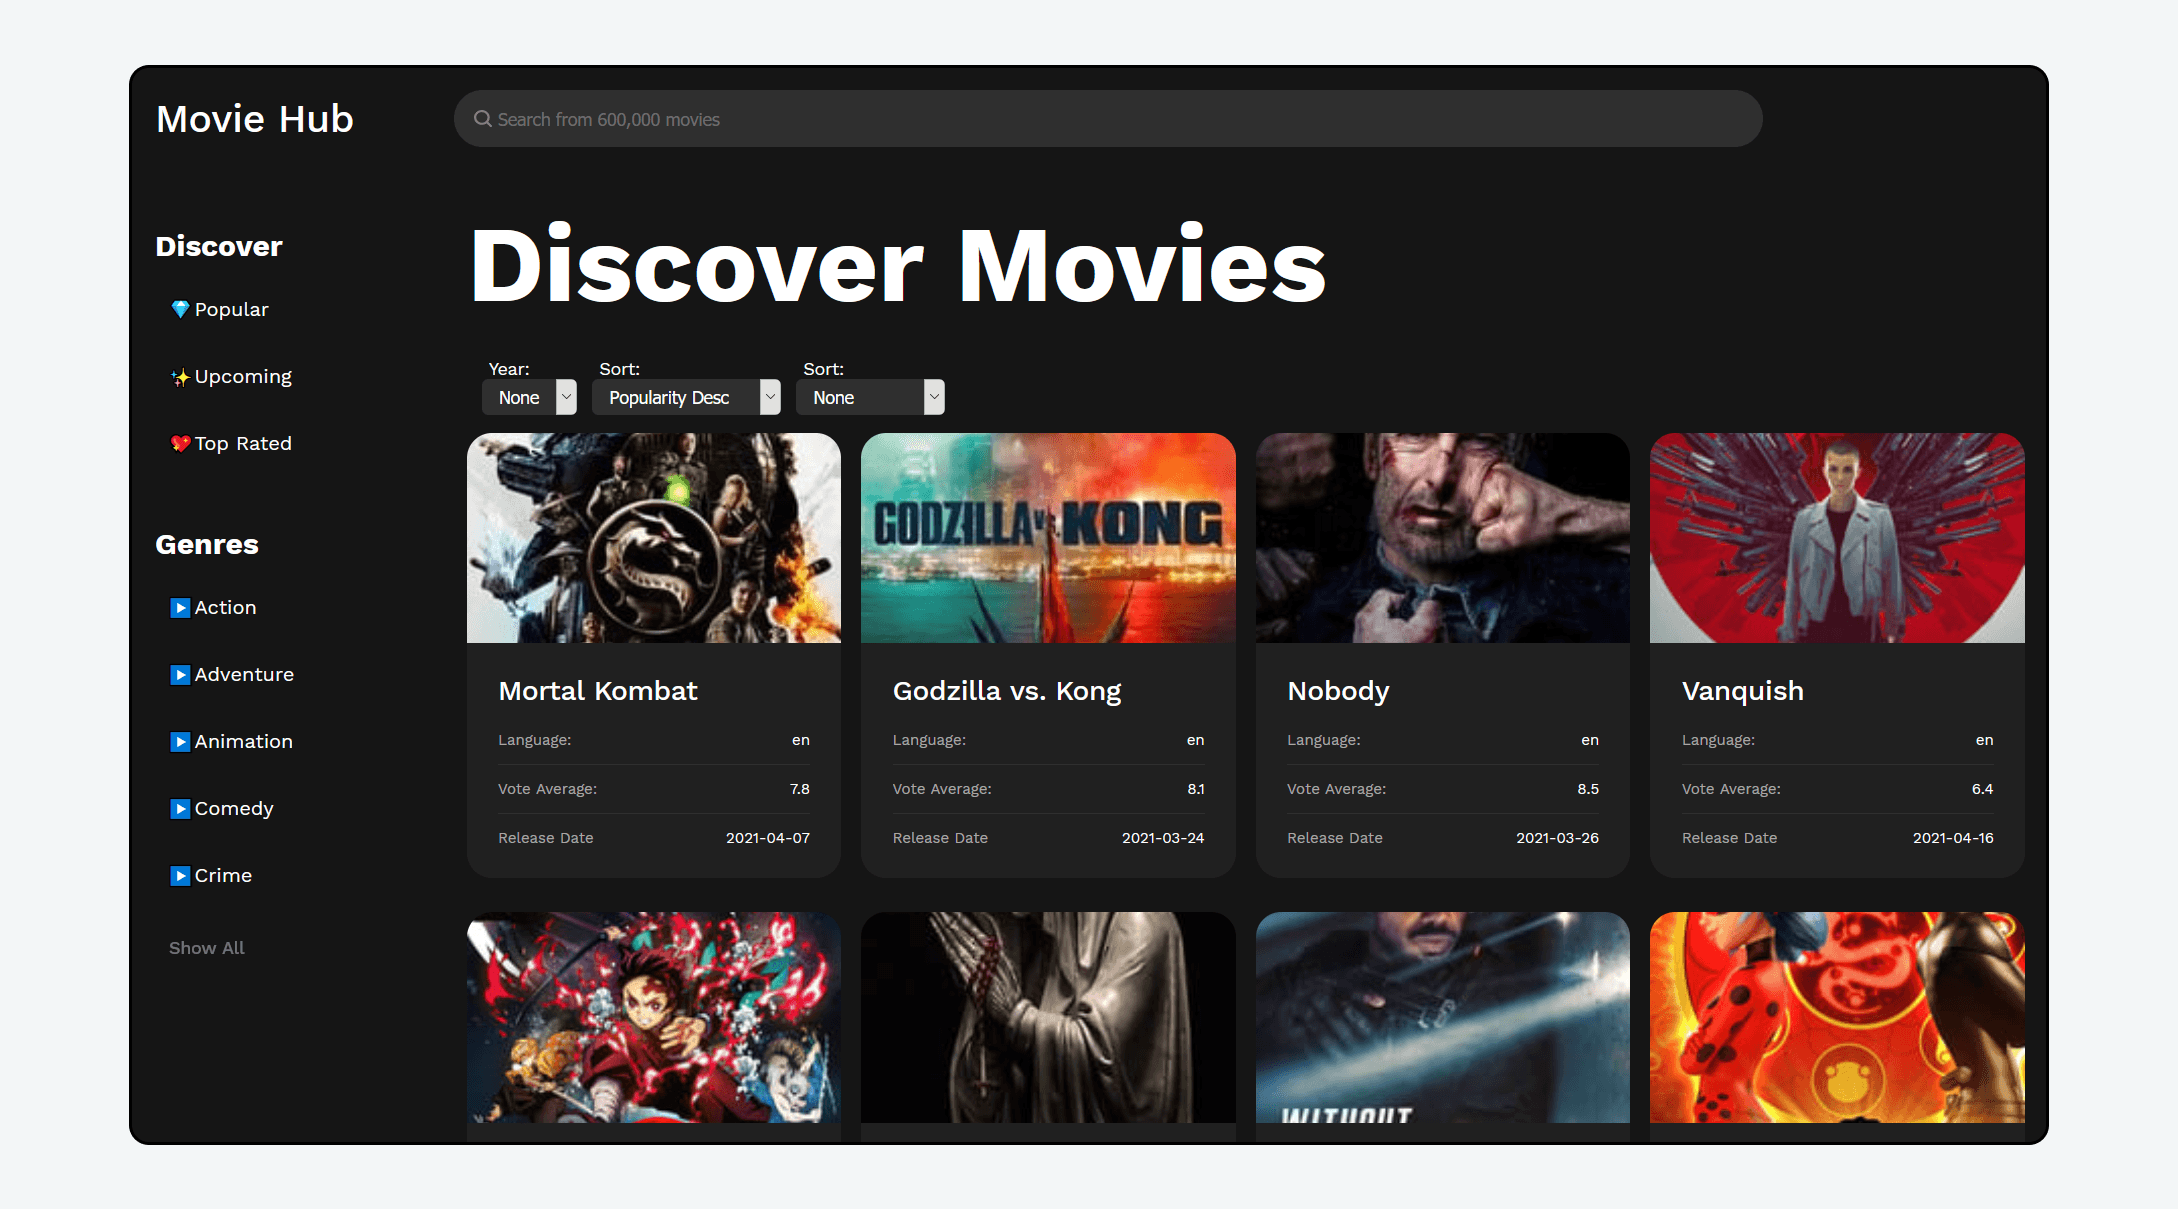Click Show All genres

pyautogui.click(x=206, y=948)
